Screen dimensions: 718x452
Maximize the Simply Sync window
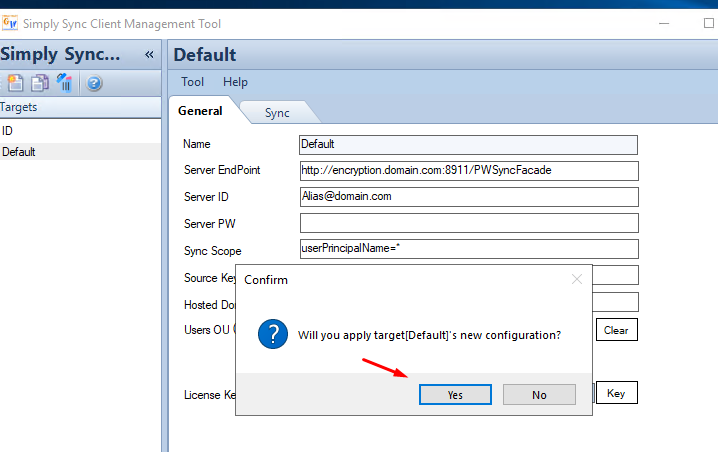point(709,23)
